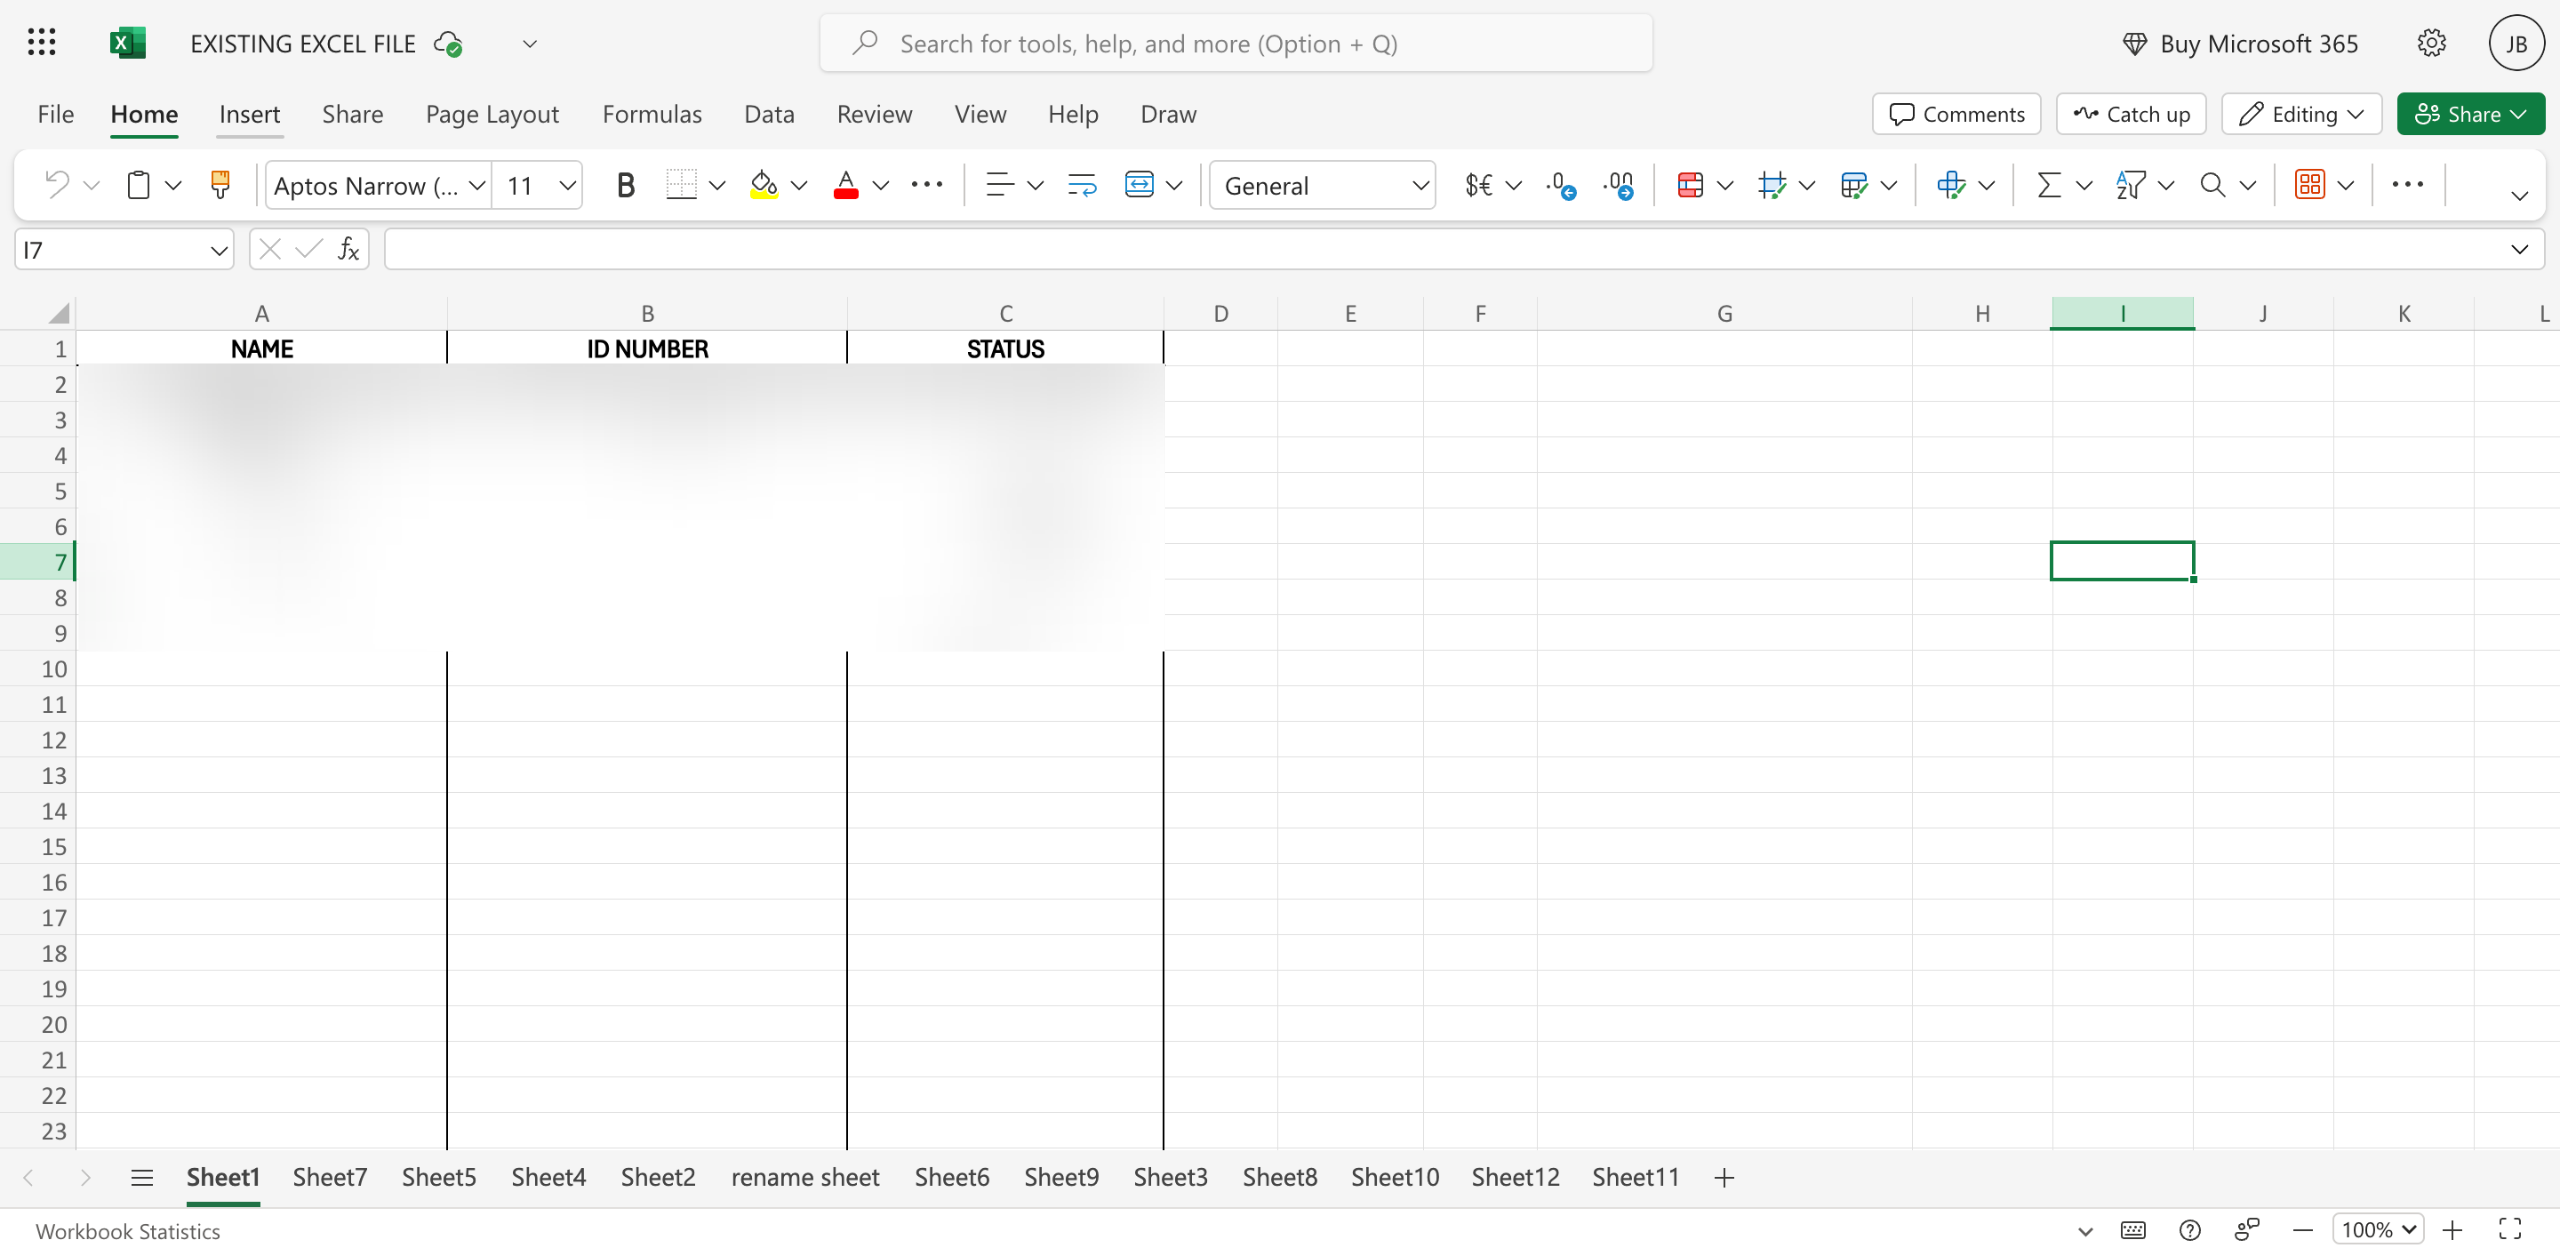Click in the search tools box
Screen dimensions: 2560x1248
(x=1235, y=44)
